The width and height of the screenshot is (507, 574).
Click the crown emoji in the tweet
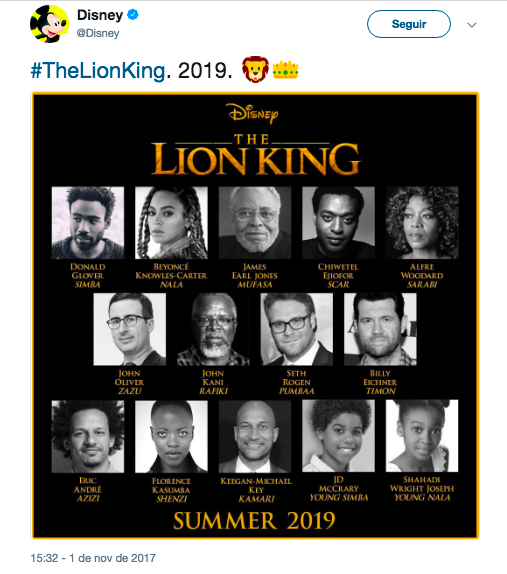click(x=286, y=70)
